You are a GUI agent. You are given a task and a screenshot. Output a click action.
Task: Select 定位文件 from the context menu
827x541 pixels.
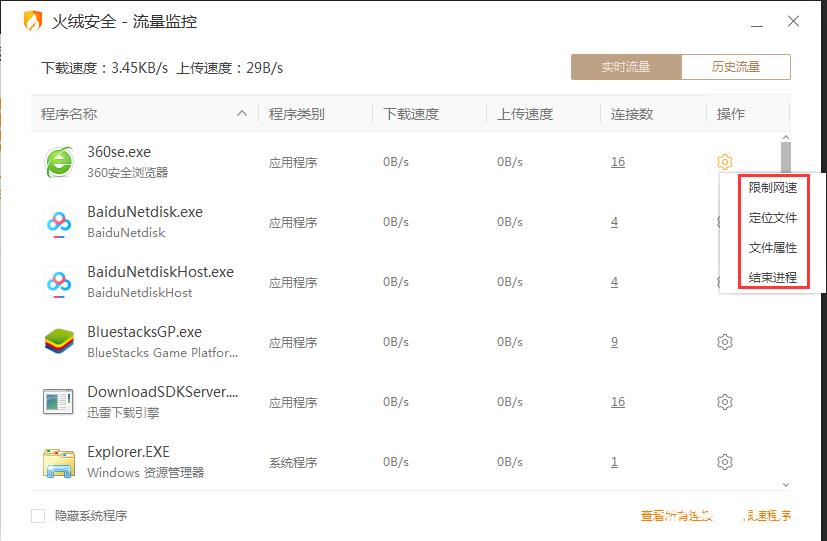[x=773, y=218]
